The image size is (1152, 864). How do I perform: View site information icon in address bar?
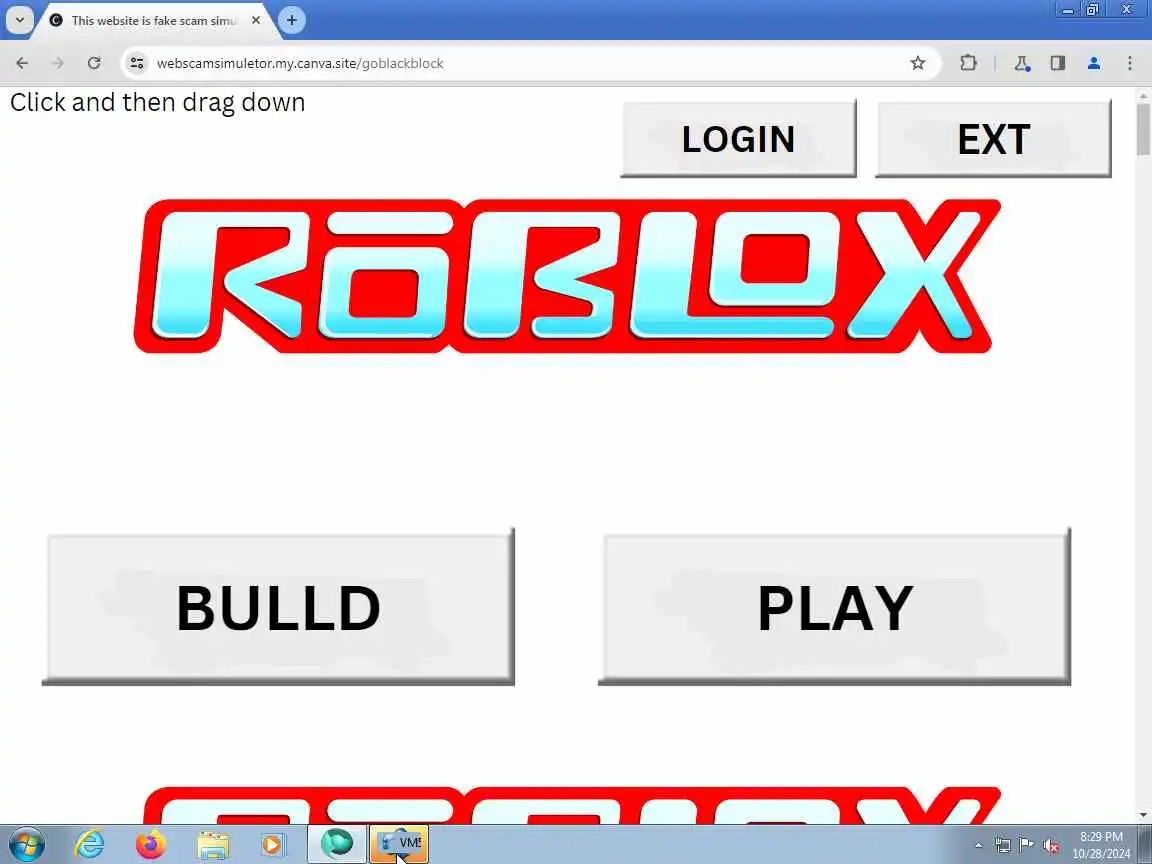(x=137, y=63)
